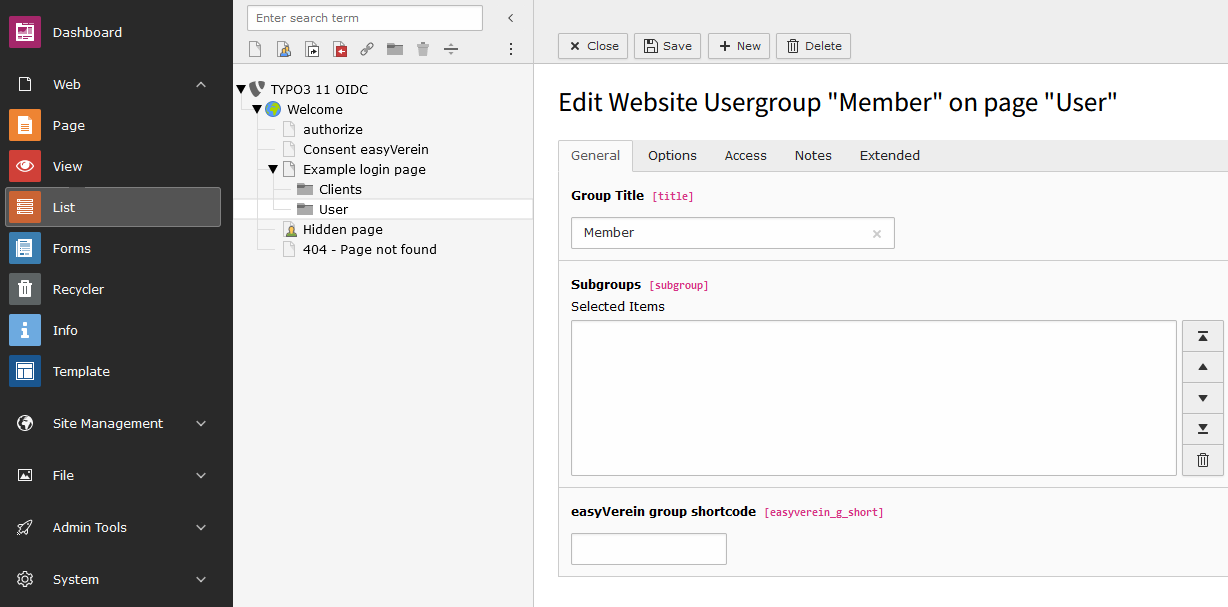Click the Subgroups selected items list box
Image resolution: width=1228 pixels, height=607 pixels.
tap(874, 398)
